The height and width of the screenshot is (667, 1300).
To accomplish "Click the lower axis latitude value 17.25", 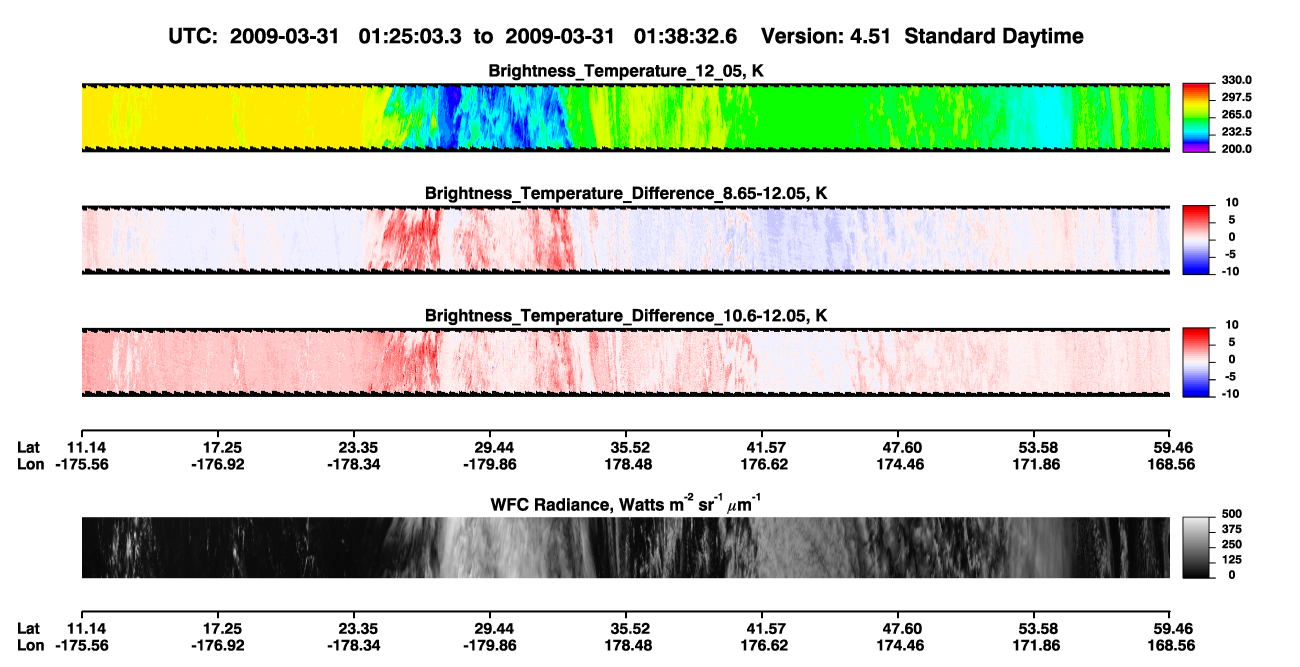I will click(222, 628).
